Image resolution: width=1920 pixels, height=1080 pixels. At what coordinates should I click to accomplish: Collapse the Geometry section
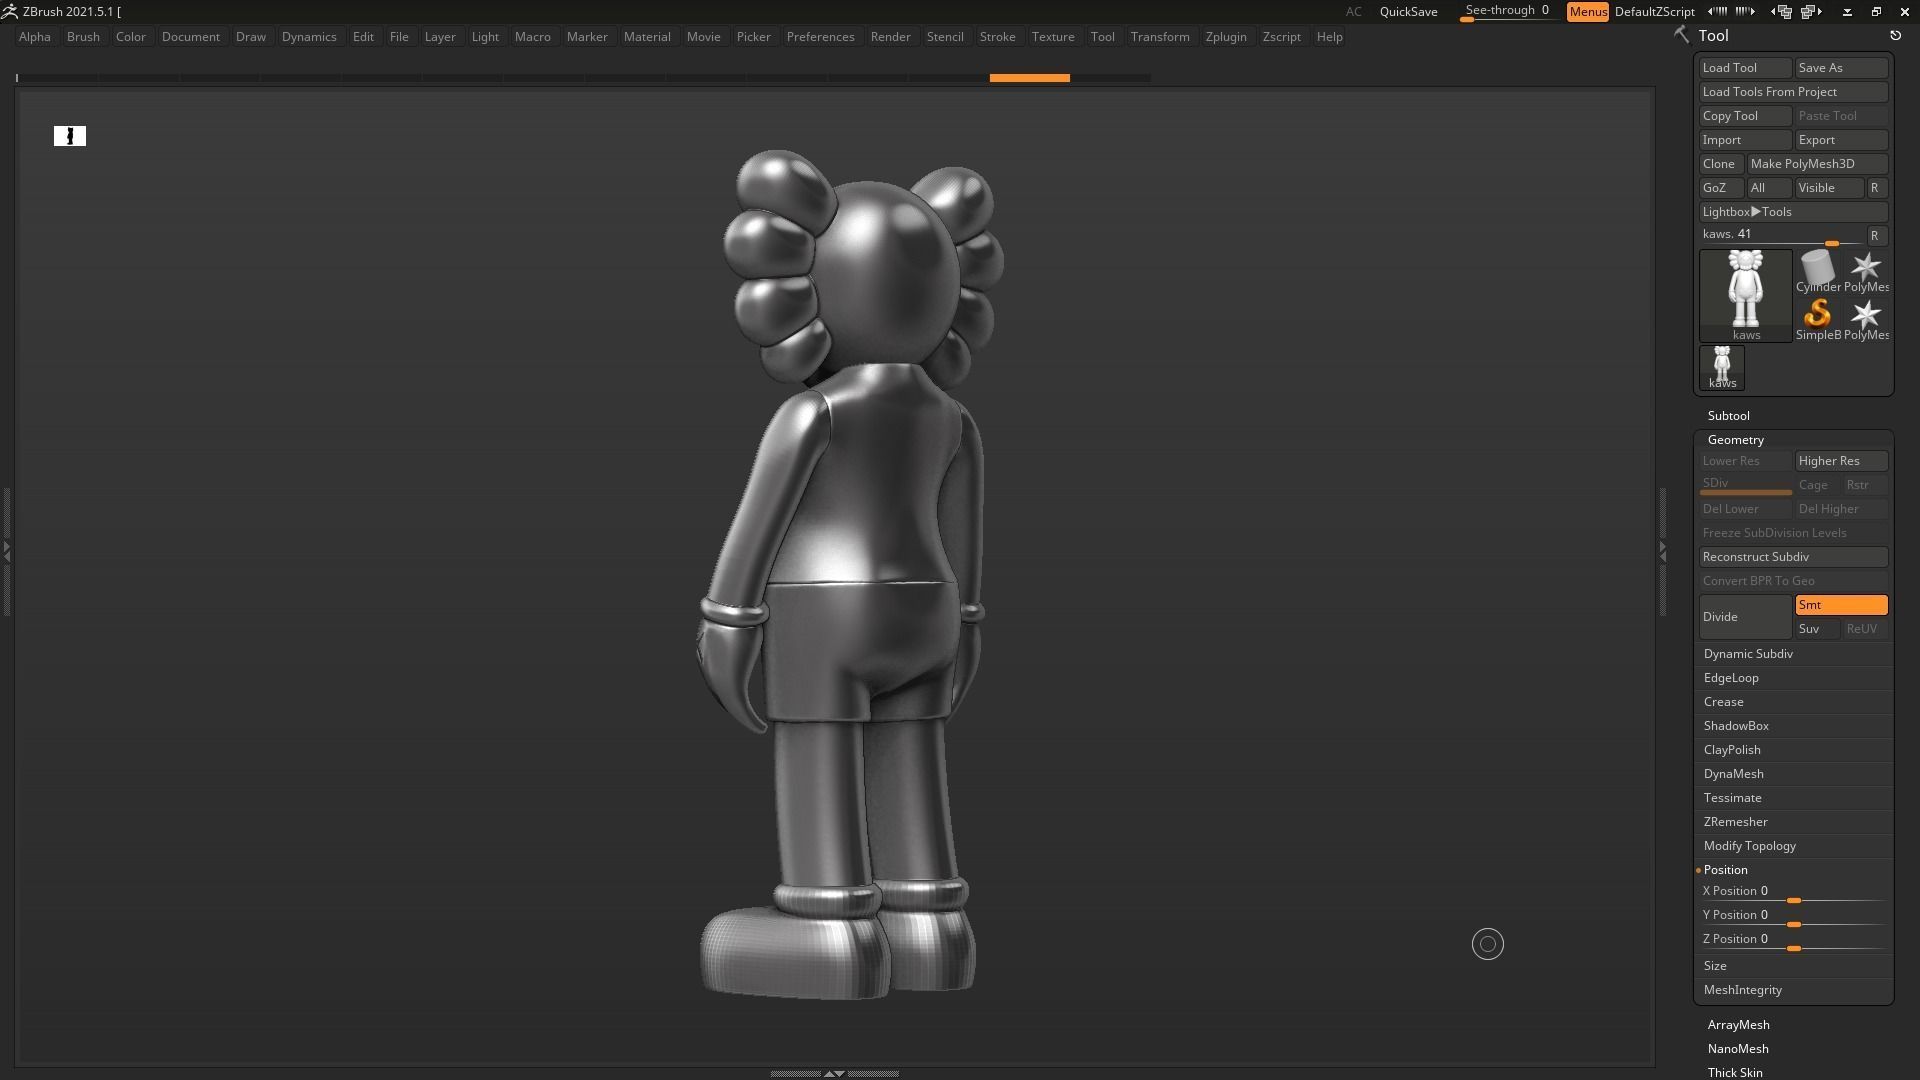pyautogui.click(x=1736, y=440)
